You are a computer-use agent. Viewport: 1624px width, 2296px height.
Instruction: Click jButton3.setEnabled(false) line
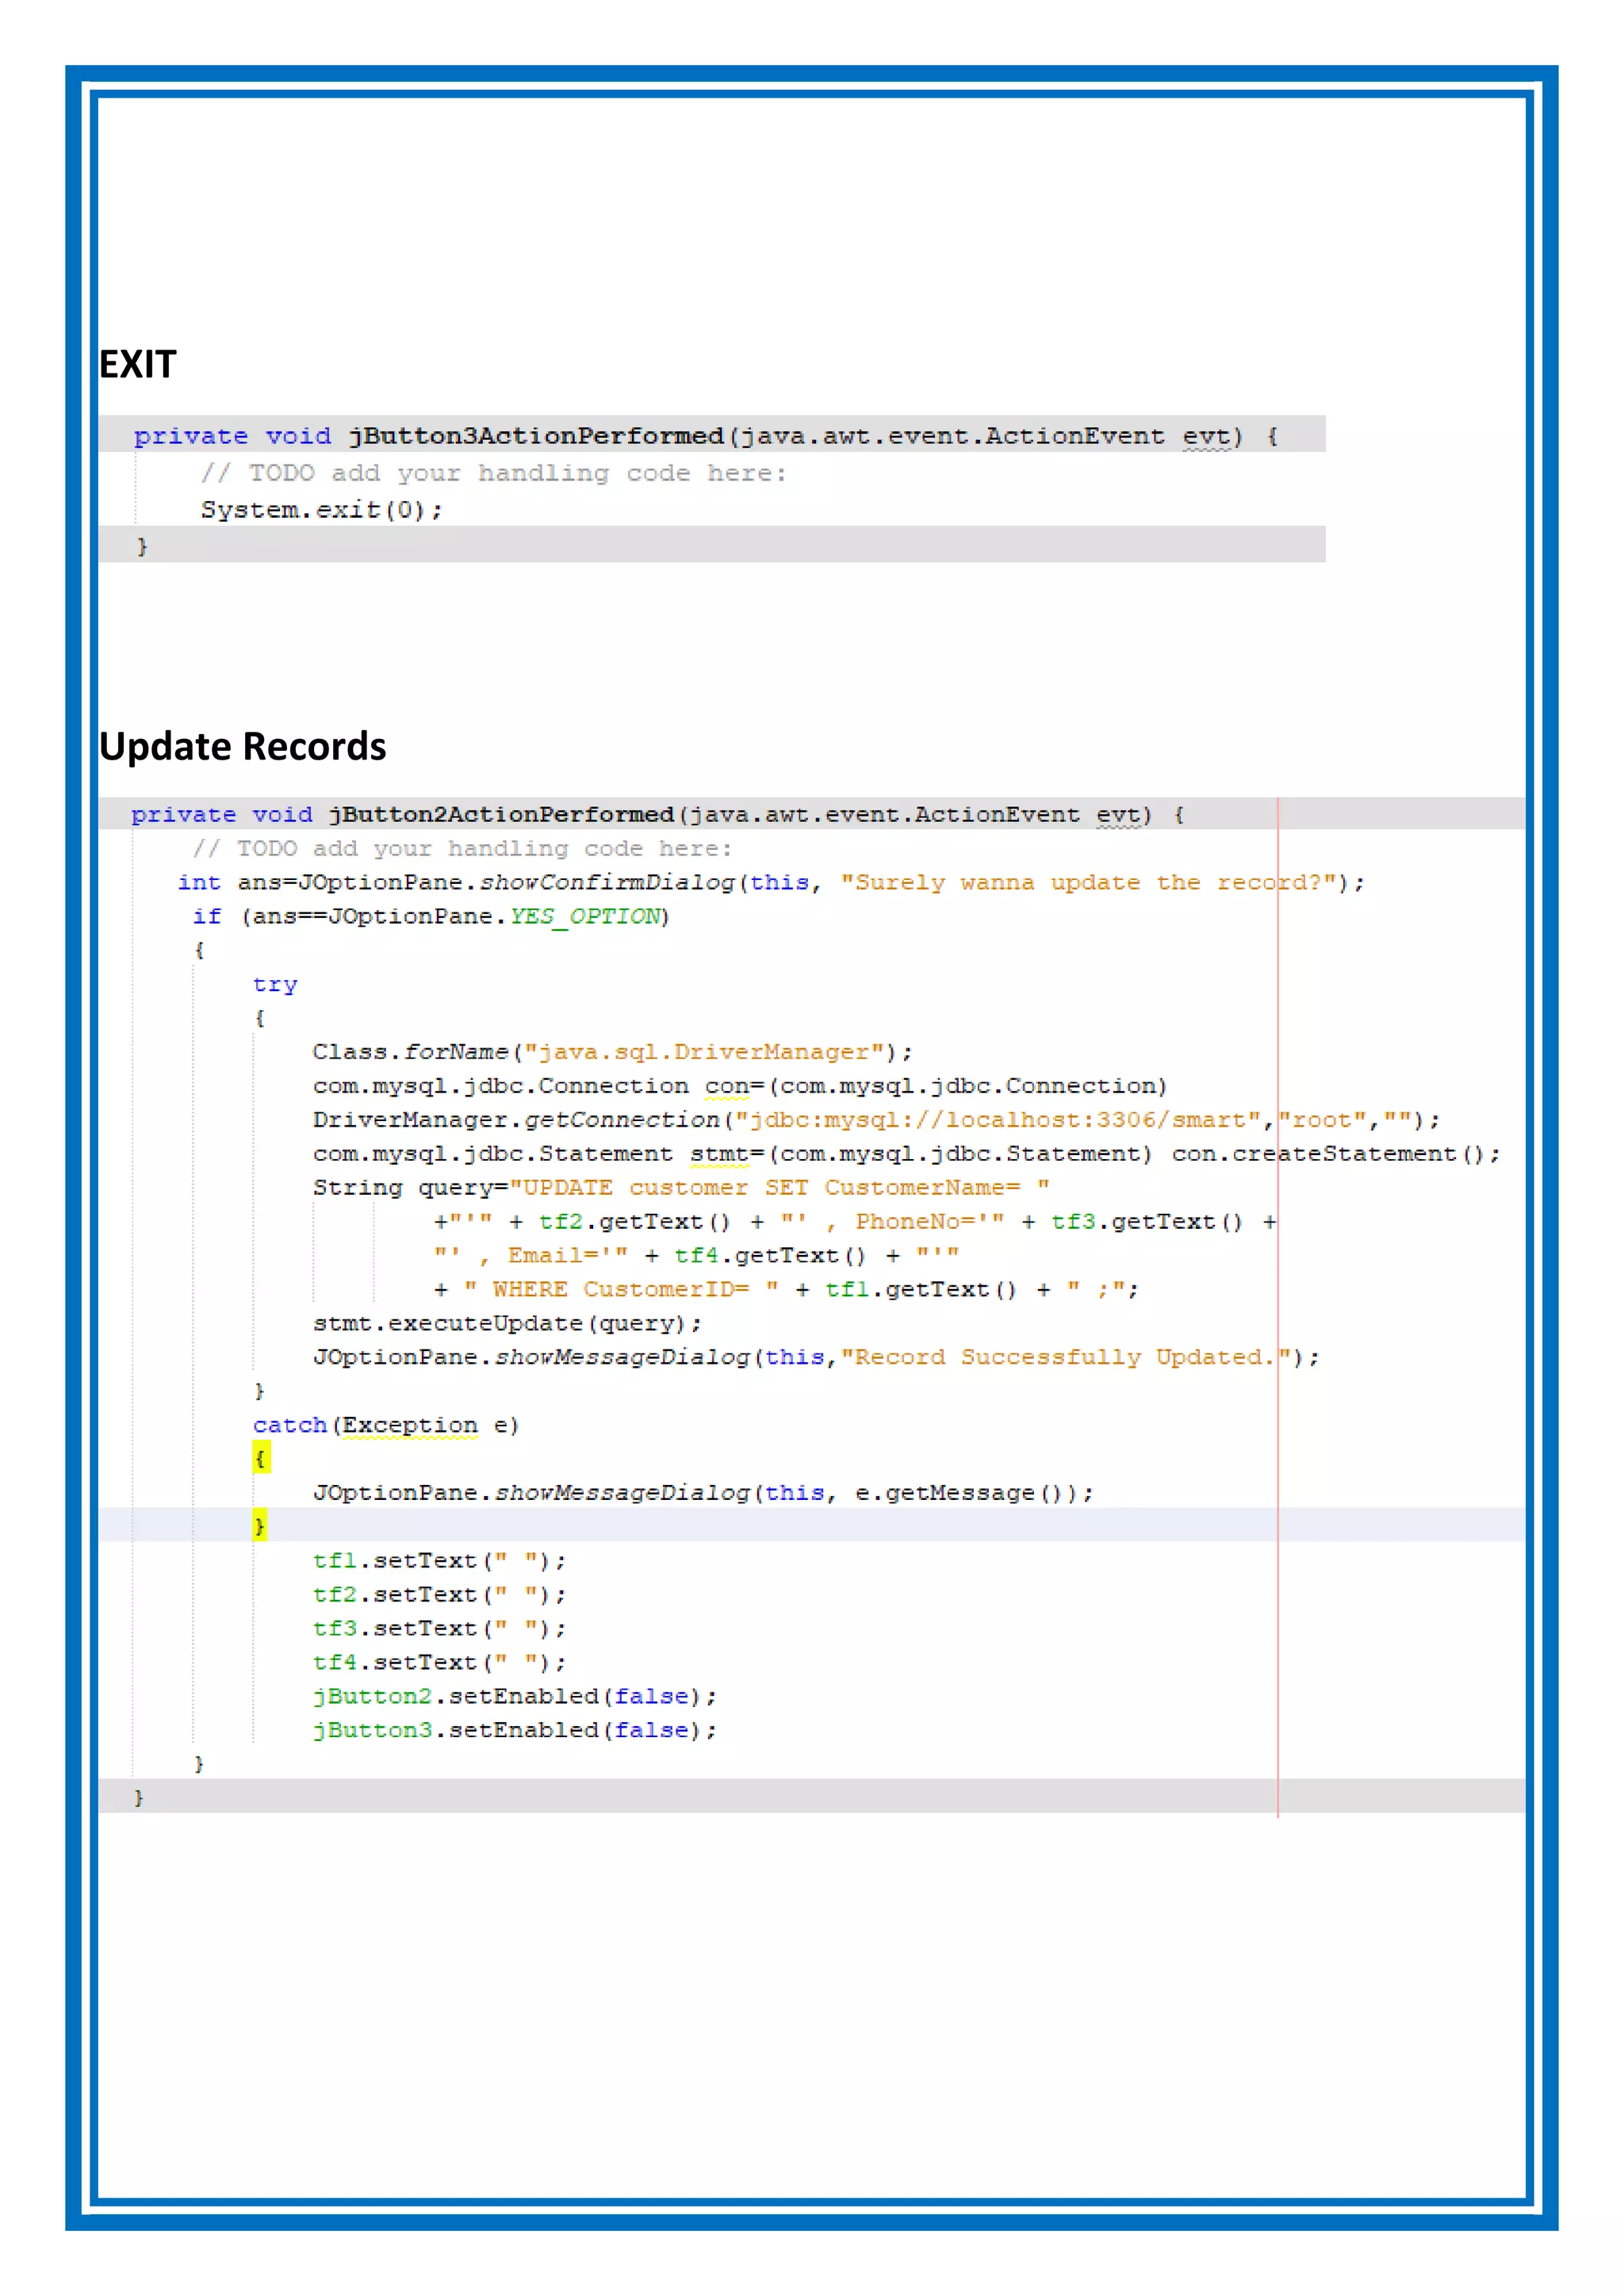click(x=514, y=1731)
